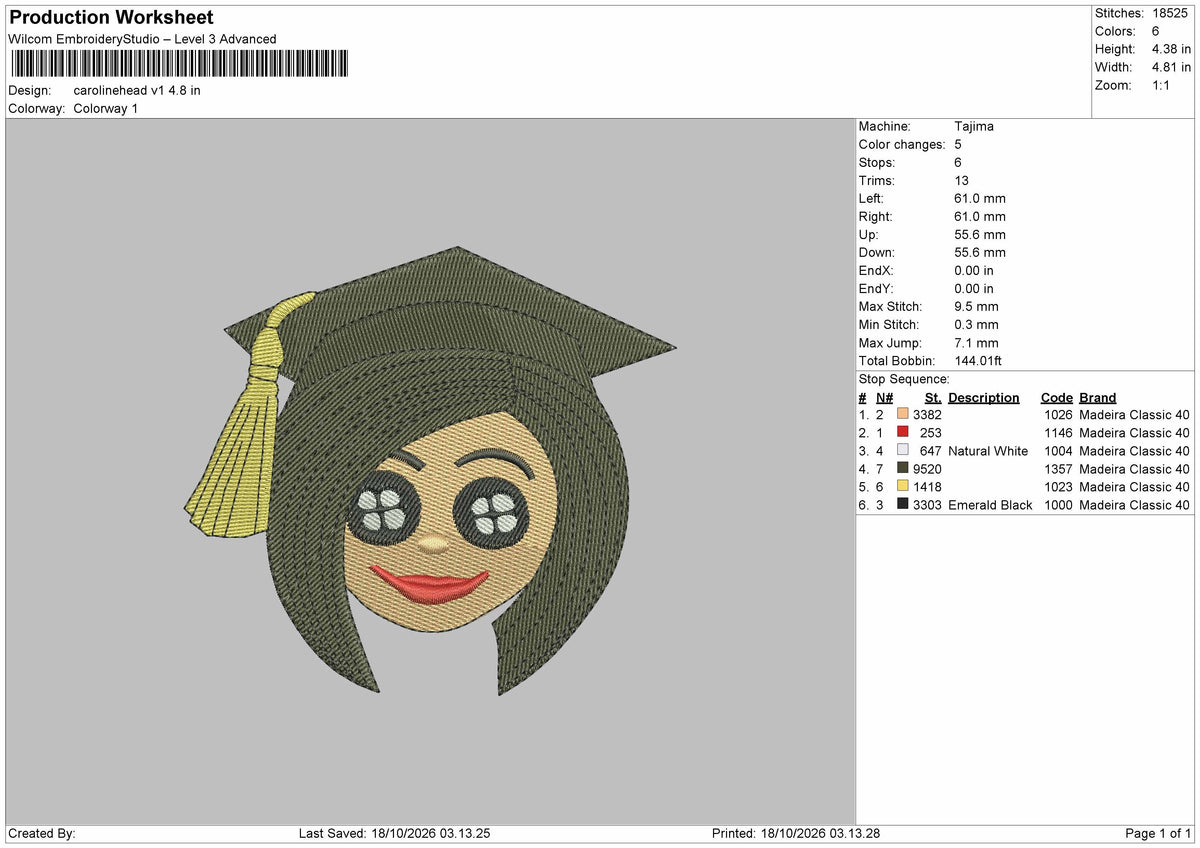1200x848 pixels.
Task: Click the Left value 61.0 mm
Action: pyautogui.click(x=980, y=199)
